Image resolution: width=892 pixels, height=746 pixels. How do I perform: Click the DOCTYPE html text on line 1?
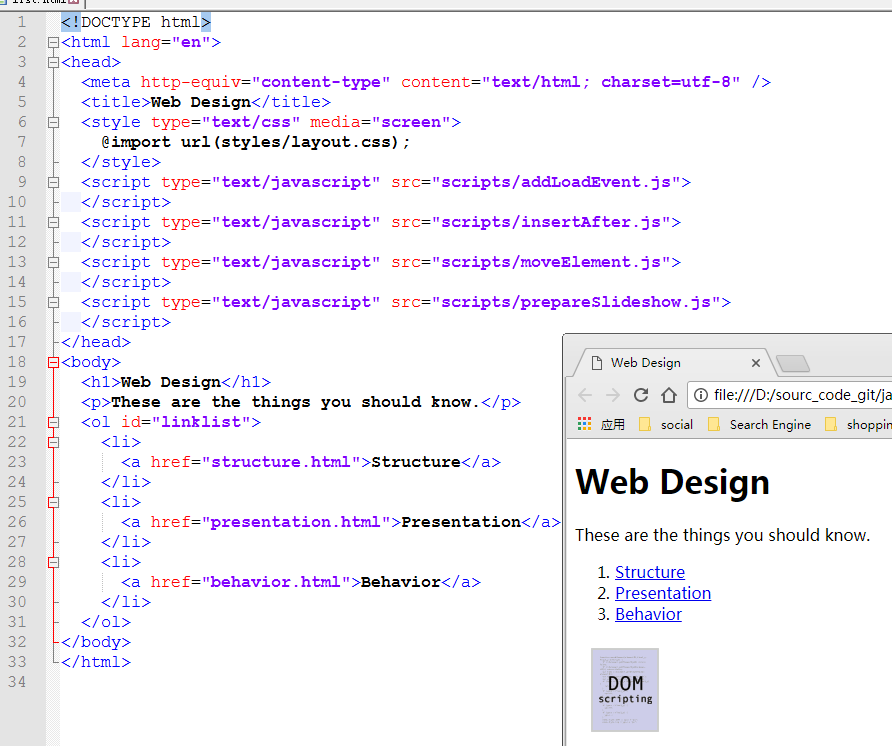(136, 22)
